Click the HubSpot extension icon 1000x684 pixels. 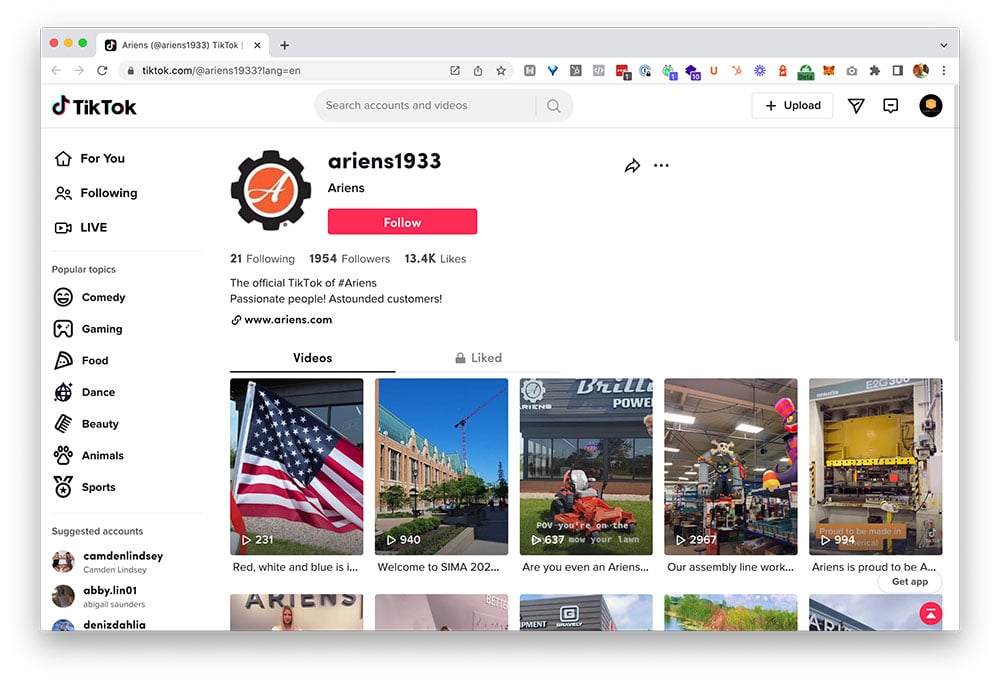pos(737,71)
